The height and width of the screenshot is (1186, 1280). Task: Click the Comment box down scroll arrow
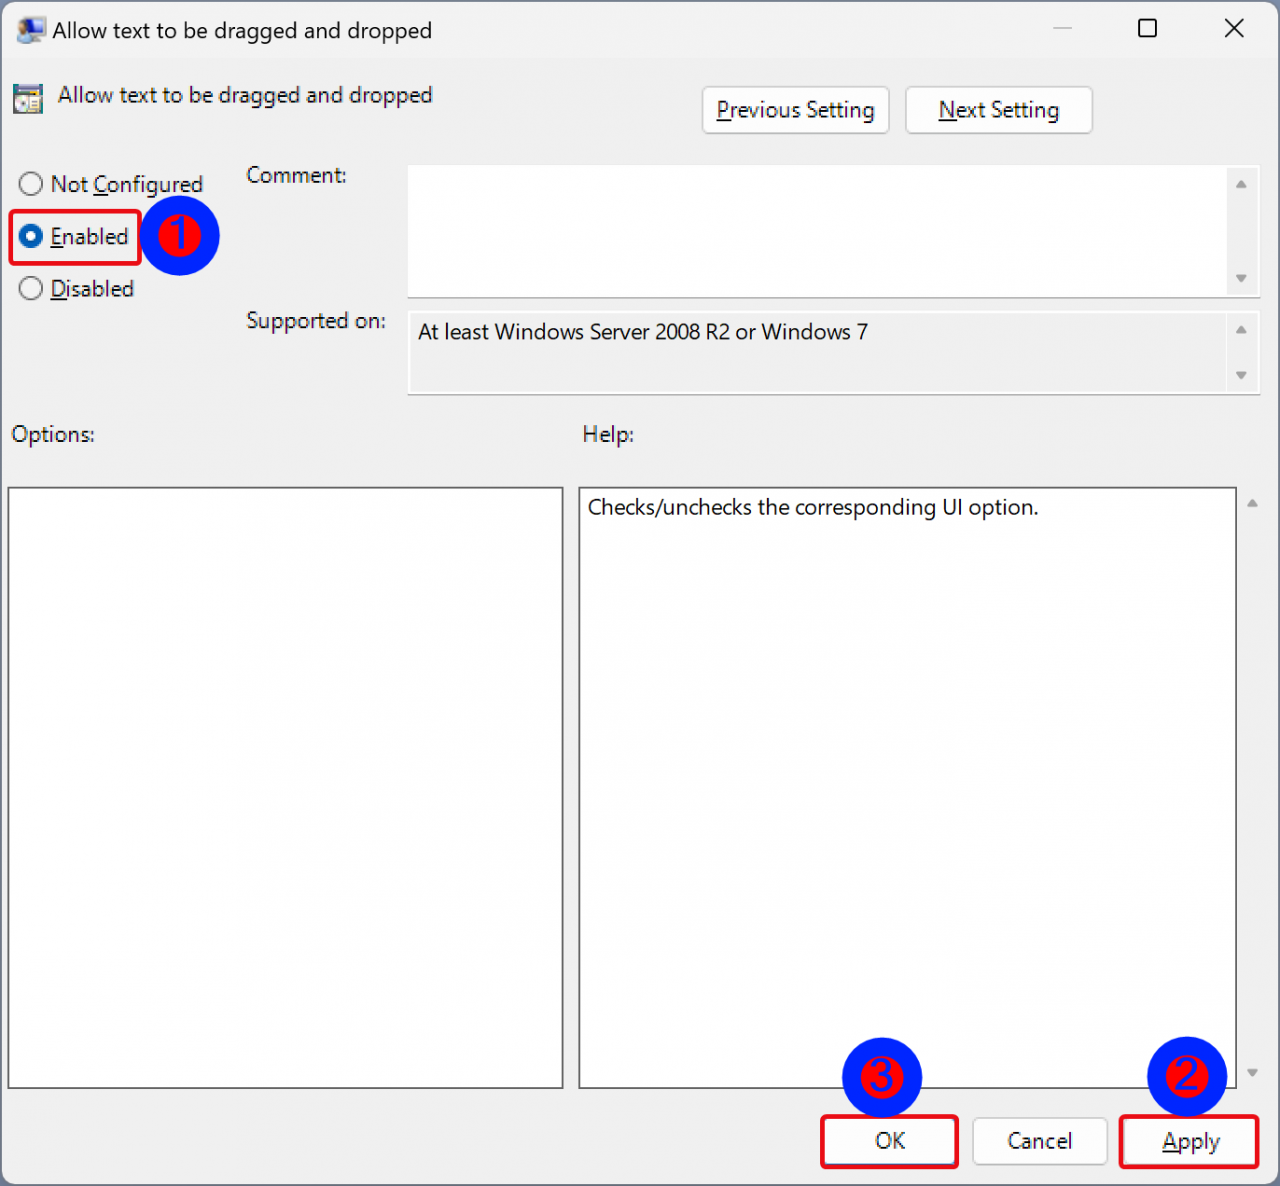[x=1241, y=278]
